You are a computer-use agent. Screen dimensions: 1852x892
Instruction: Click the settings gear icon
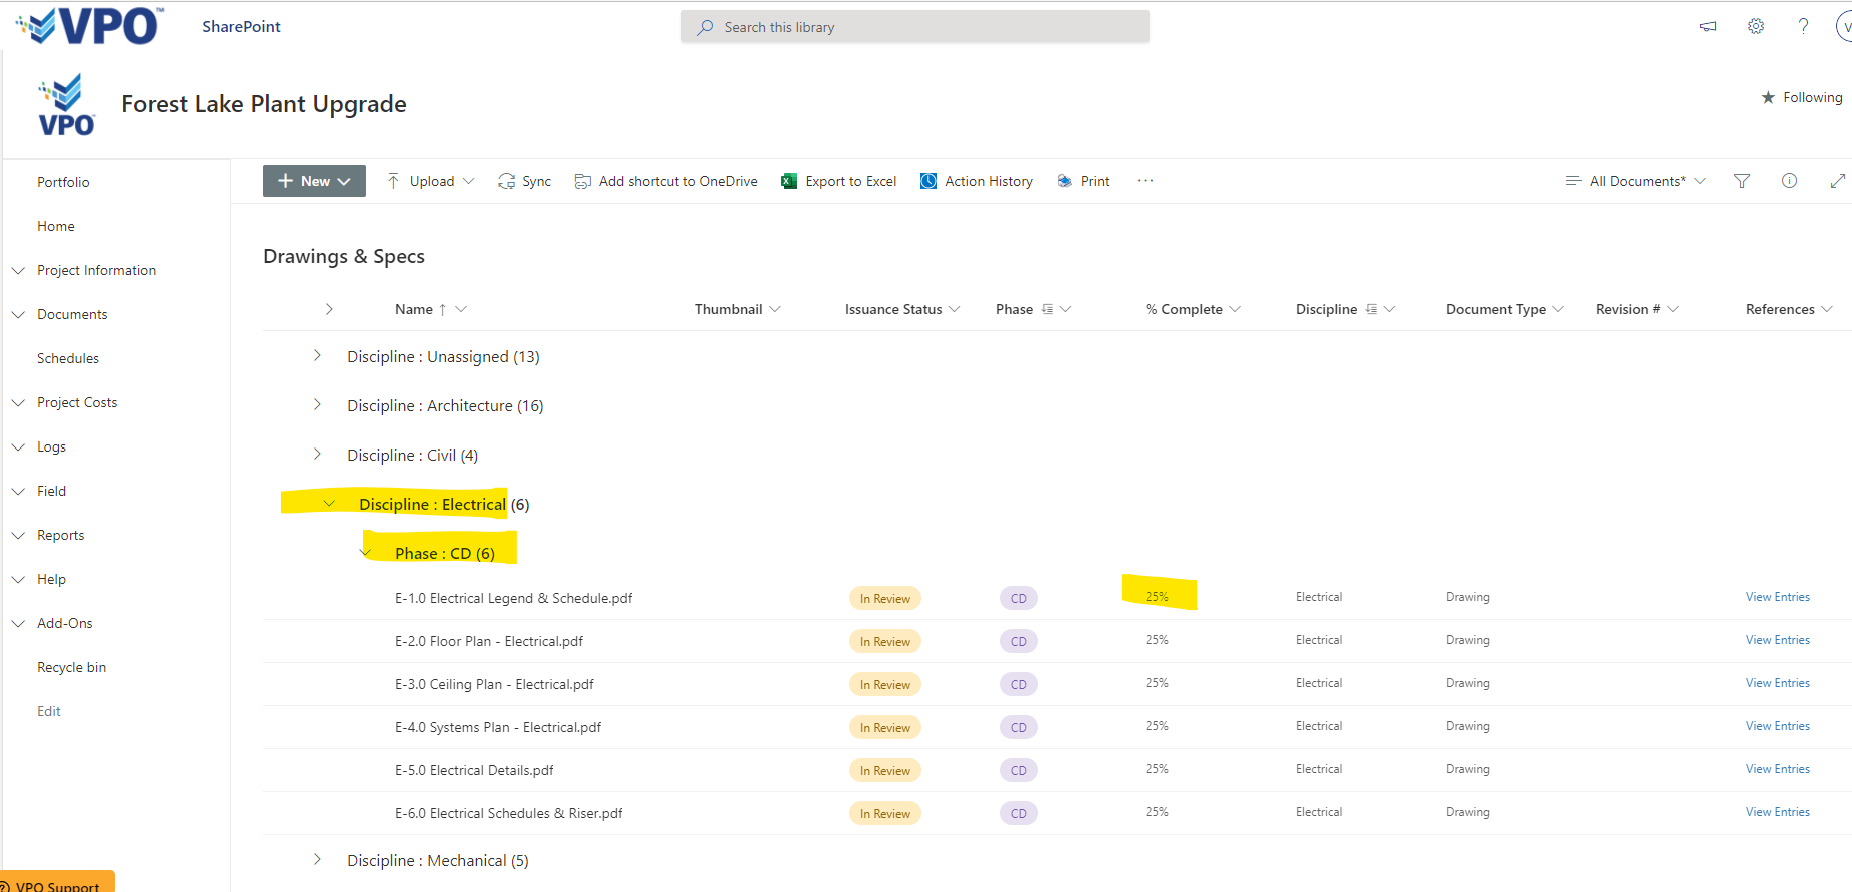pos(1756,27)
